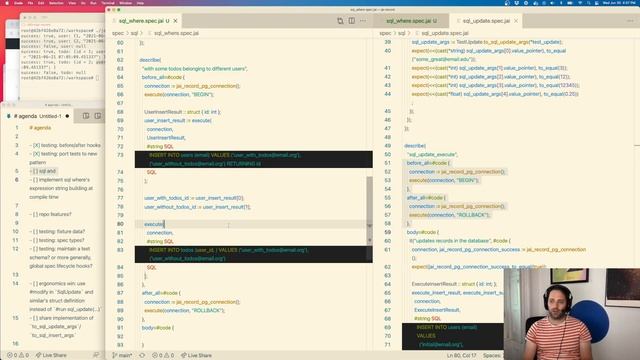
Task: Select left sql_where.spec.jai U tab
Action: pyautogui.click(x=143, y=20)
